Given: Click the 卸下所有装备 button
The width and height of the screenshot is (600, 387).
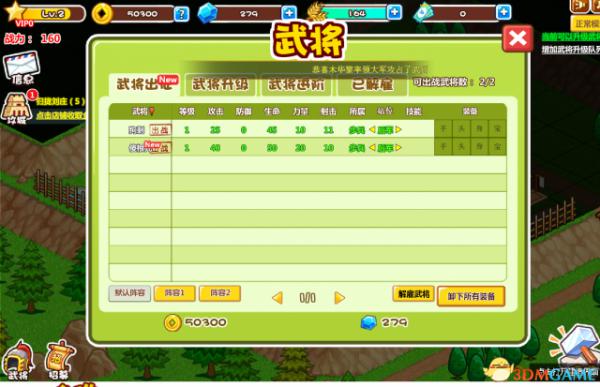Looking at the screenshot, I should (x=471, y=296).
